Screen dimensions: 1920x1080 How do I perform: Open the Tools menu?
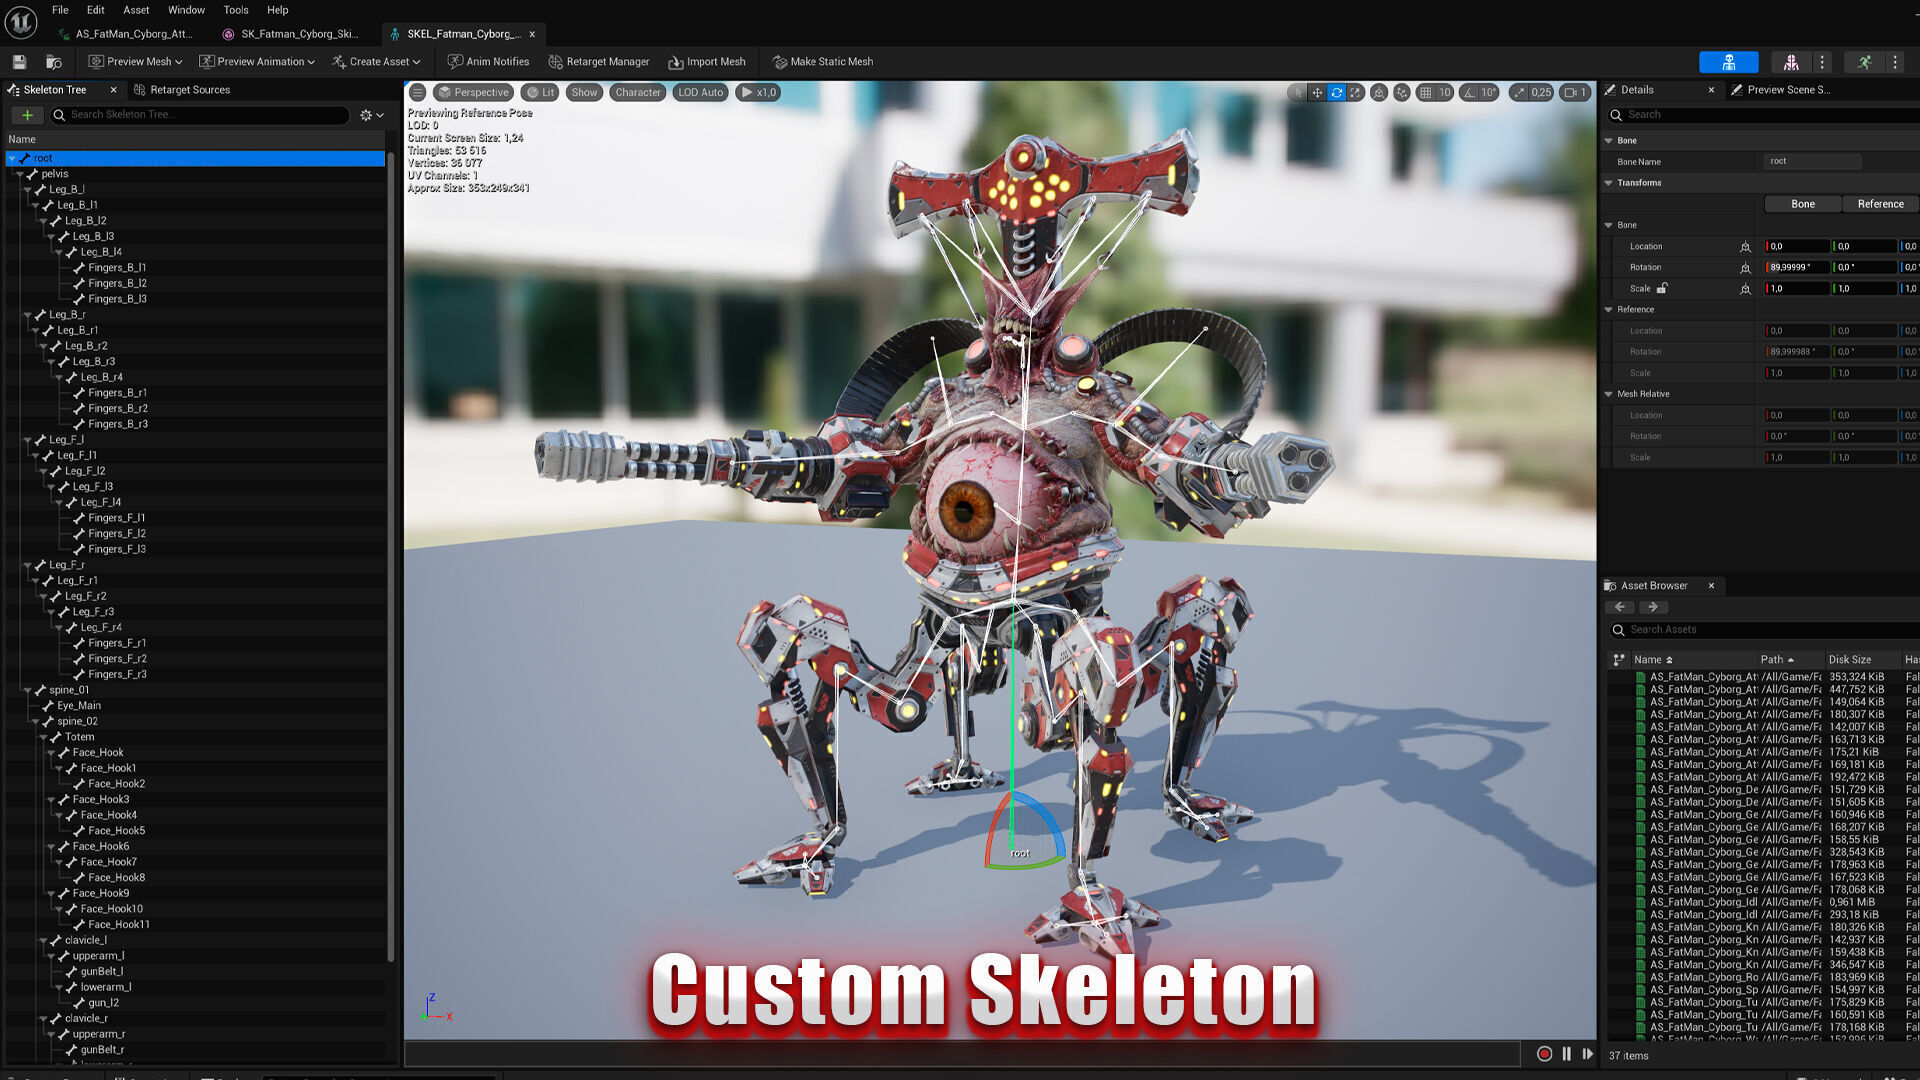pyautogui.click(x=236, y=10)
